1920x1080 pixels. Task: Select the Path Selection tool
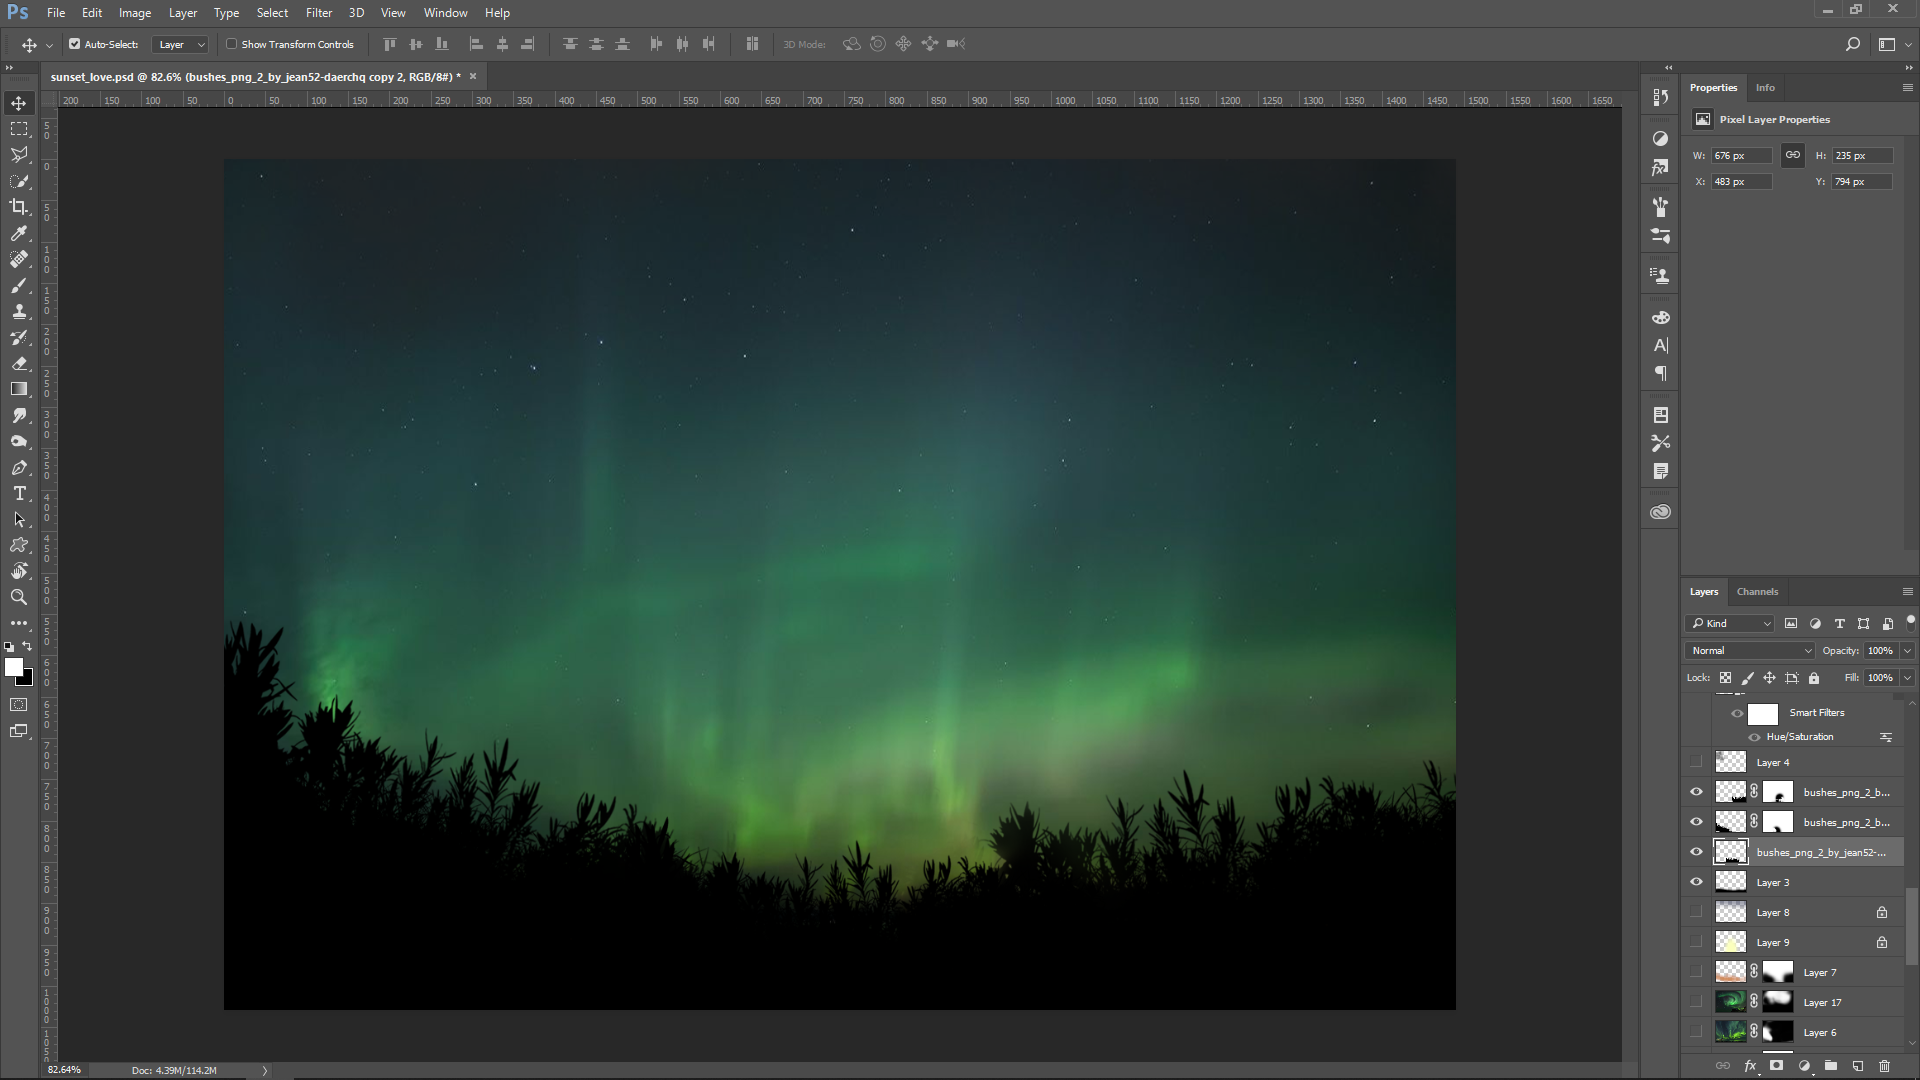[x=19, y=519]
